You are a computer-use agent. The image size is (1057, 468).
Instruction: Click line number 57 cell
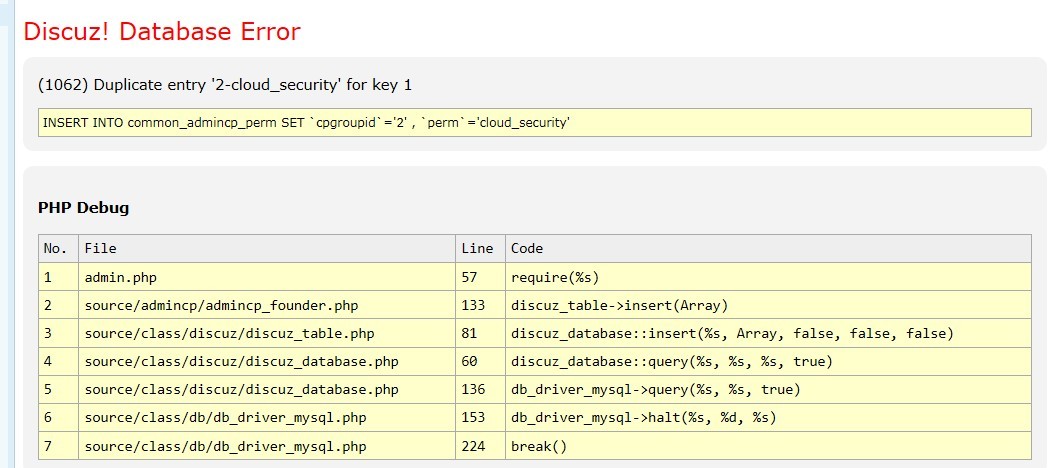click(x=480, y=276)
